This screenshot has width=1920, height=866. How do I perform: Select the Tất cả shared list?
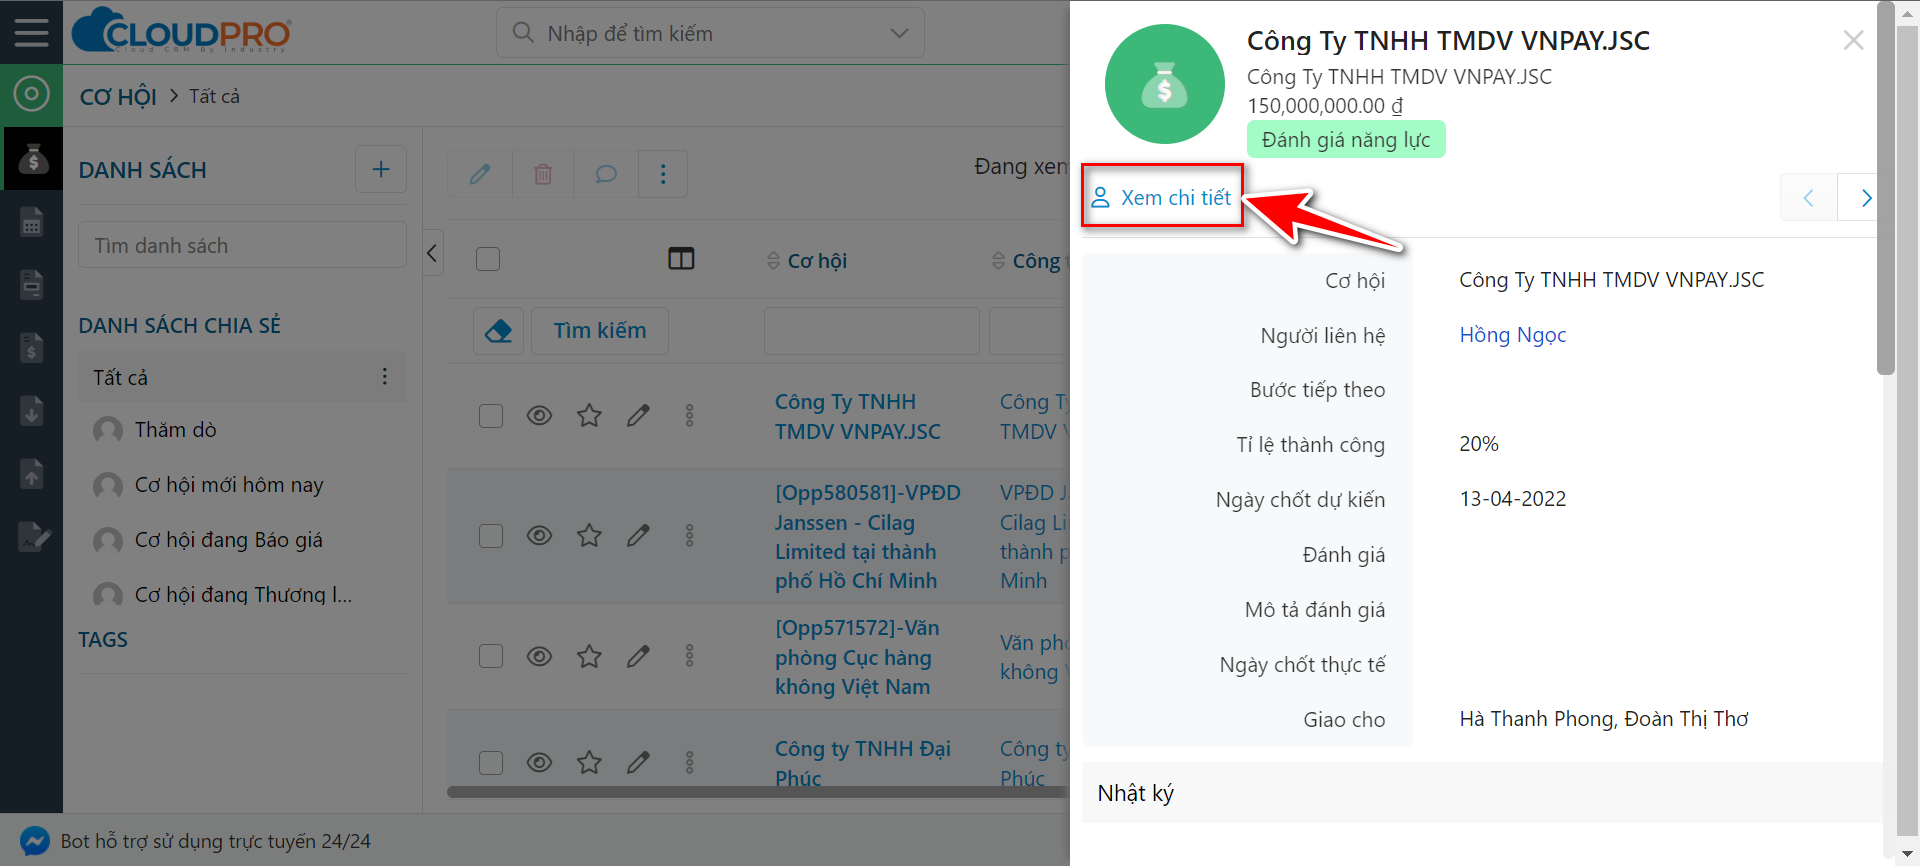242,377
